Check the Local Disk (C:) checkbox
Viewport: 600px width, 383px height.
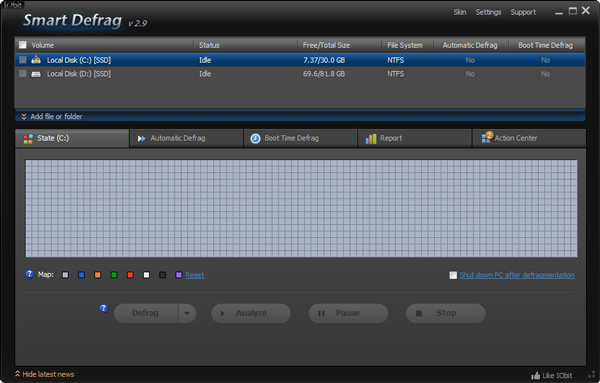(x=23, y=60)
